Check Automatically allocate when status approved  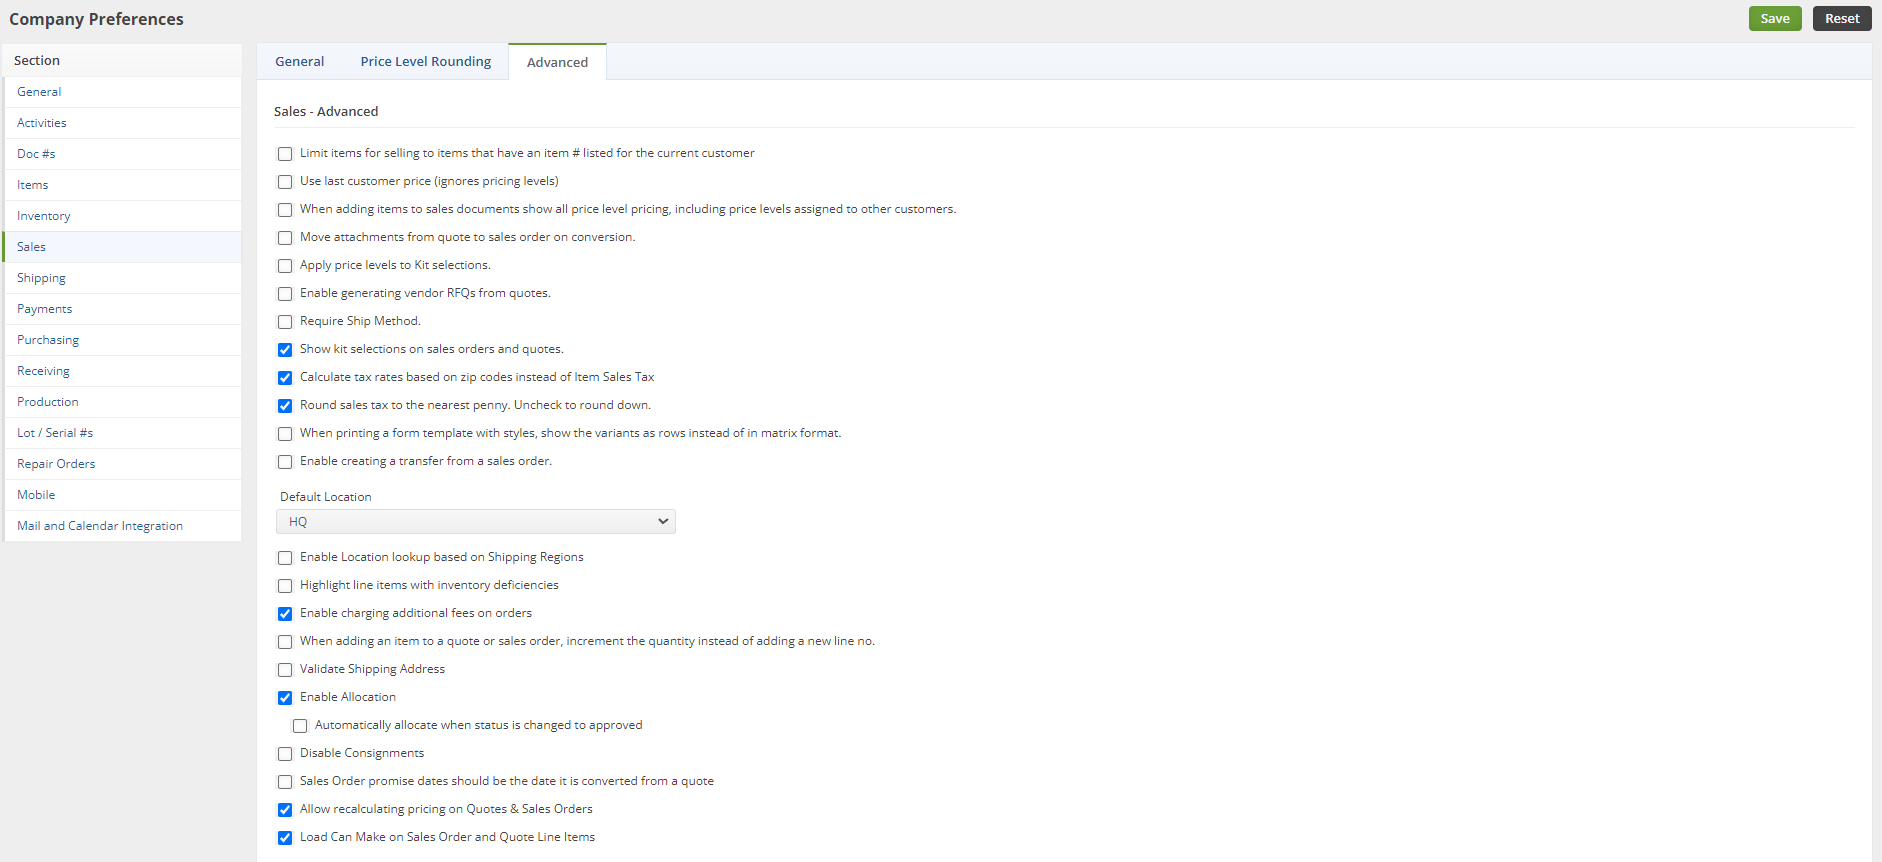click(300, 726)
